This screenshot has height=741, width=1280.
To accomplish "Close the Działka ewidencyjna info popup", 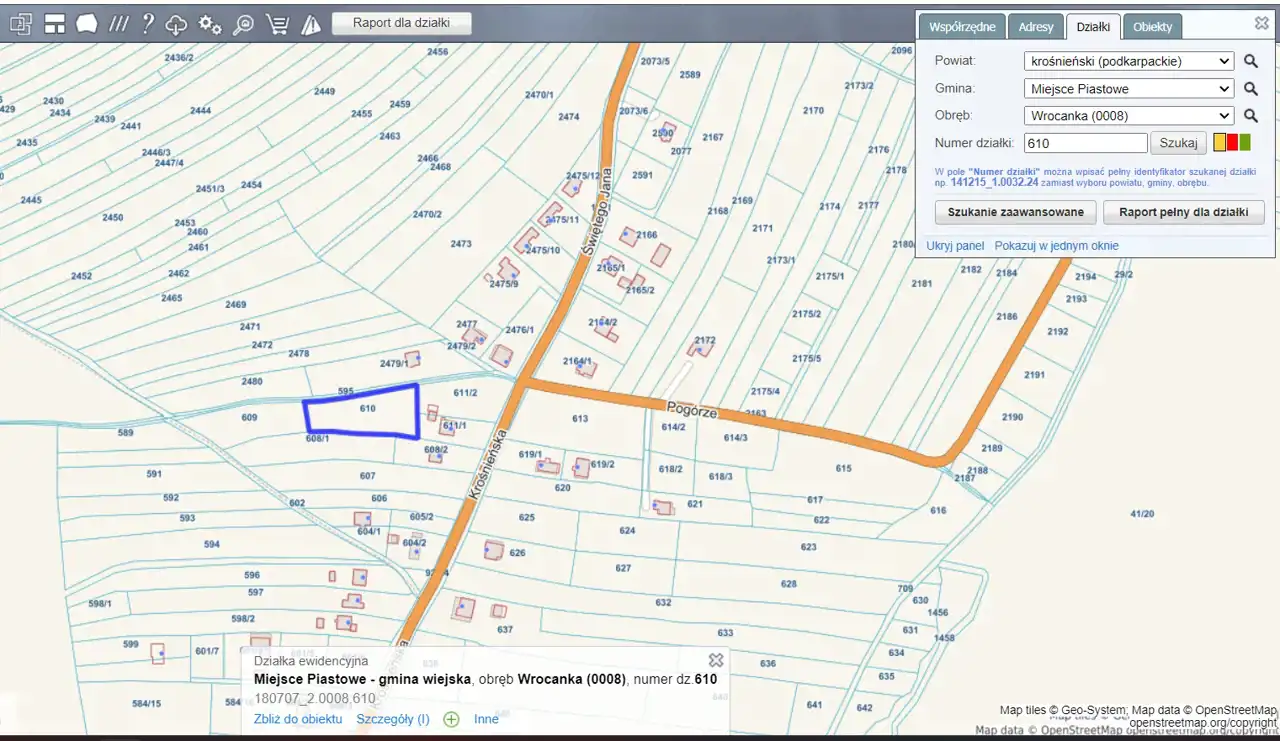I will click(715, 660).
